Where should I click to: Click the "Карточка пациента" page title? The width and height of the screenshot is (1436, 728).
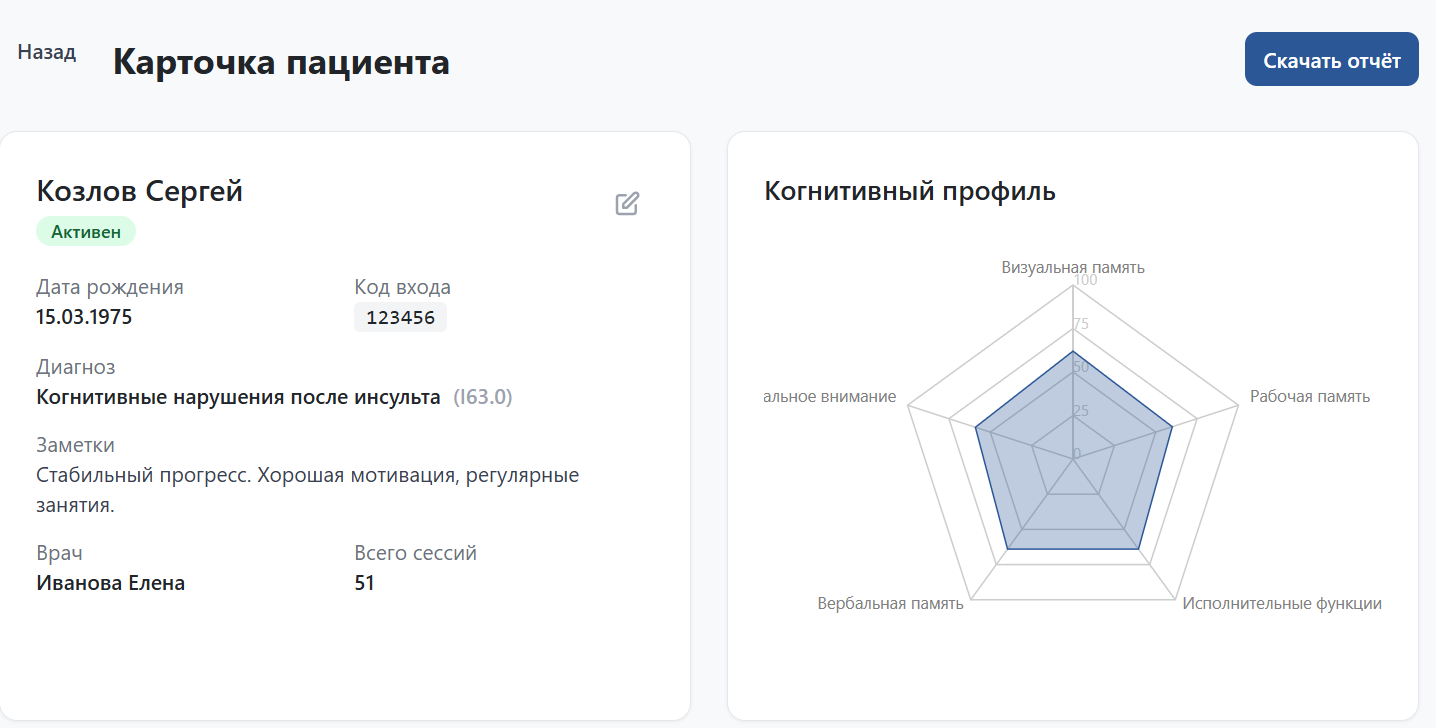[282, 62]
